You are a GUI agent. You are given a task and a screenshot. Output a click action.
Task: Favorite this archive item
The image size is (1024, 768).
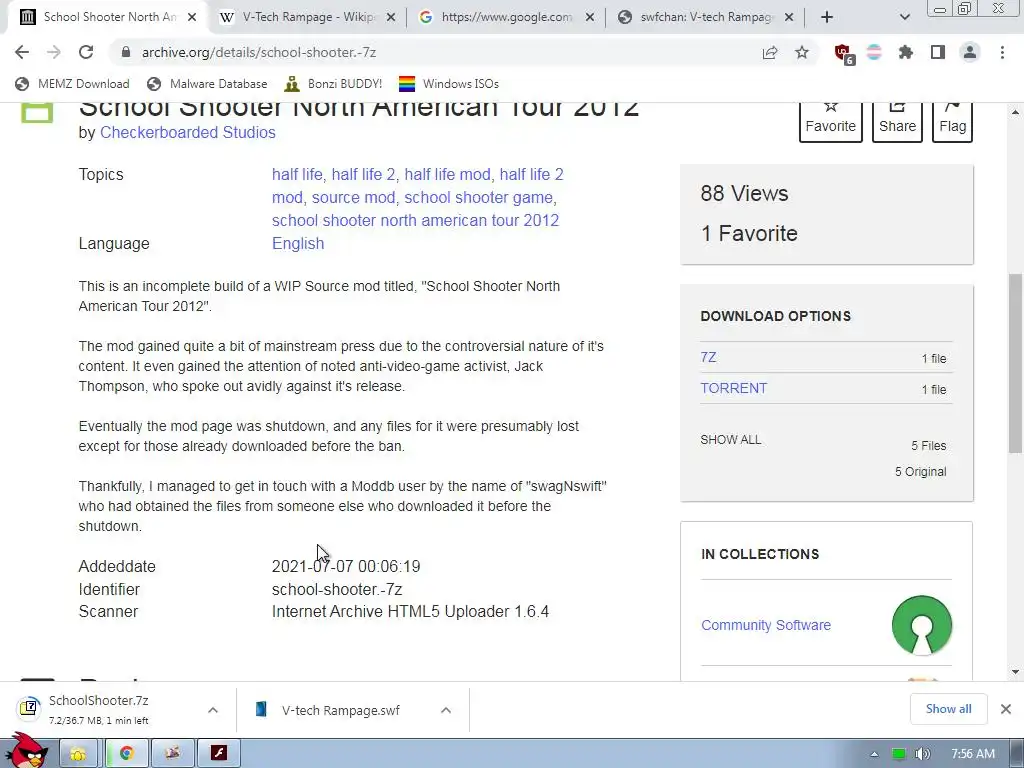[x=830, y=120]
